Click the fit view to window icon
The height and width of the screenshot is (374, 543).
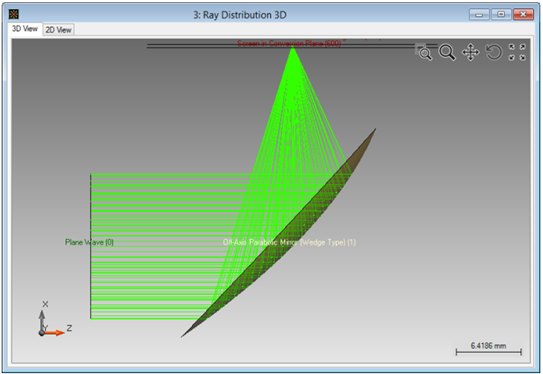[517, 52]
